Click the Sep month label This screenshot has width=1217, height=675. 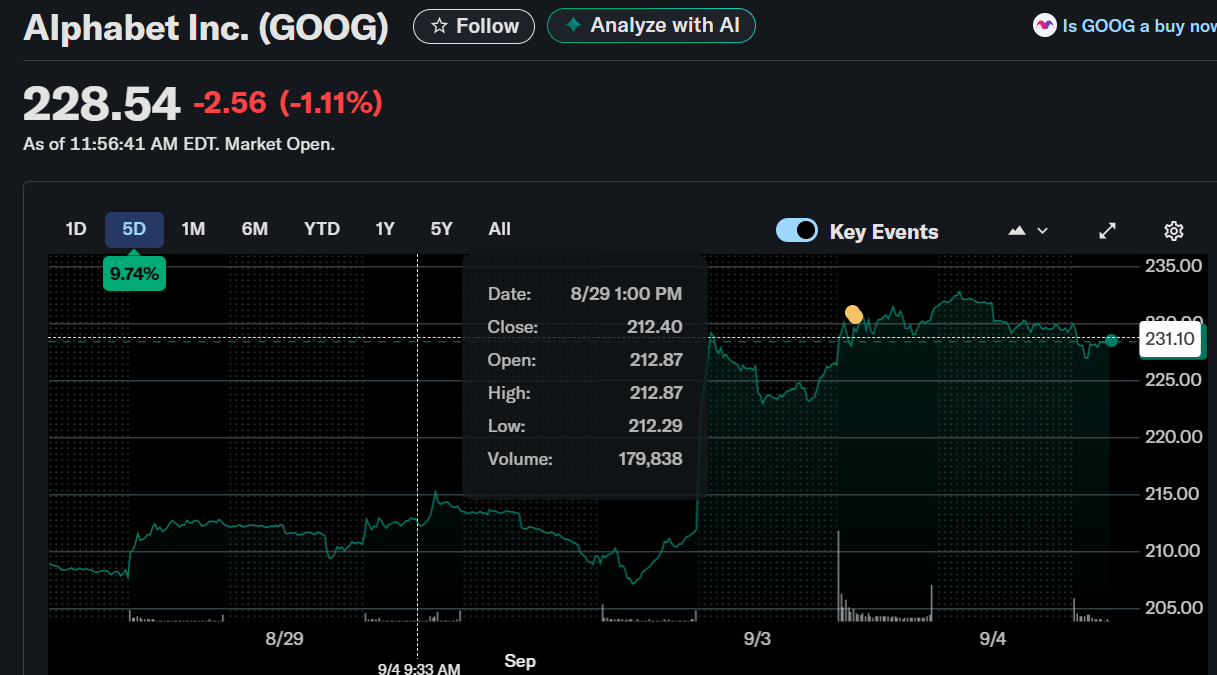click(520, 661)
